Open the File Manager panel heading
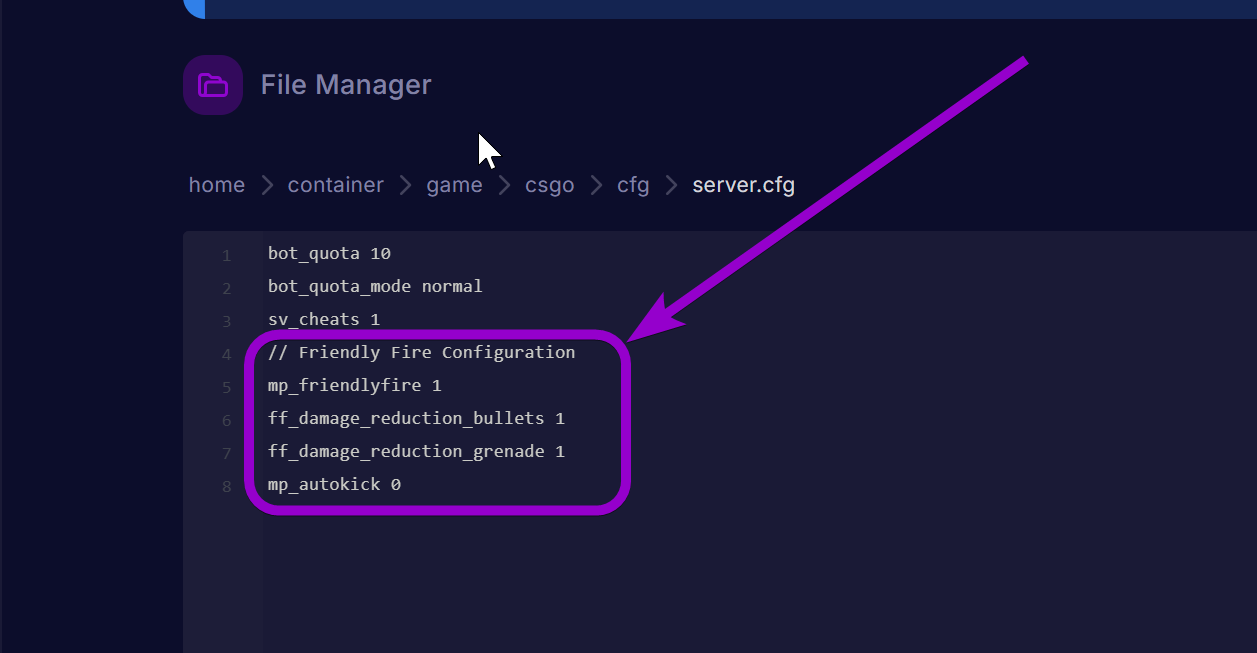This screenshot has height=653, width=1257. (346, 84)
